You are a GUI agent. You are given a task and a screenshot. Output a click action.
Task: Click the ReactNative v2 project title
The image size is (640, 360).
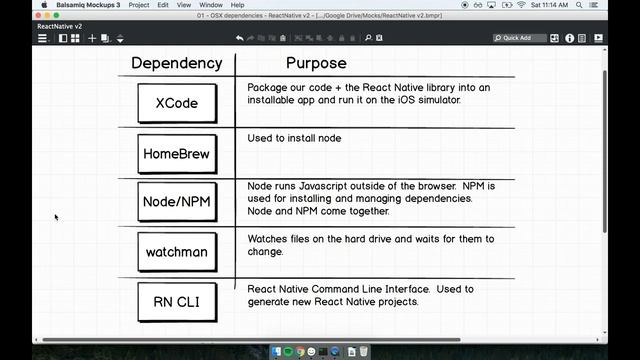[x=60, y=26]
